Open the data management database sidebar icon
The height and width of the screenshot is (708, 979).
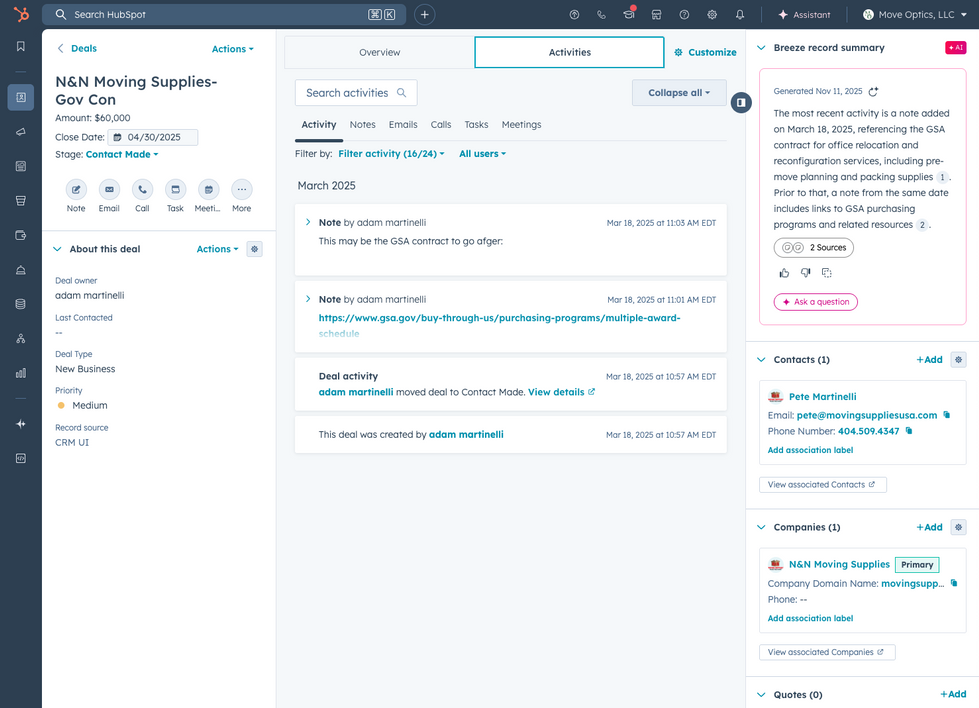pos(21,304)
